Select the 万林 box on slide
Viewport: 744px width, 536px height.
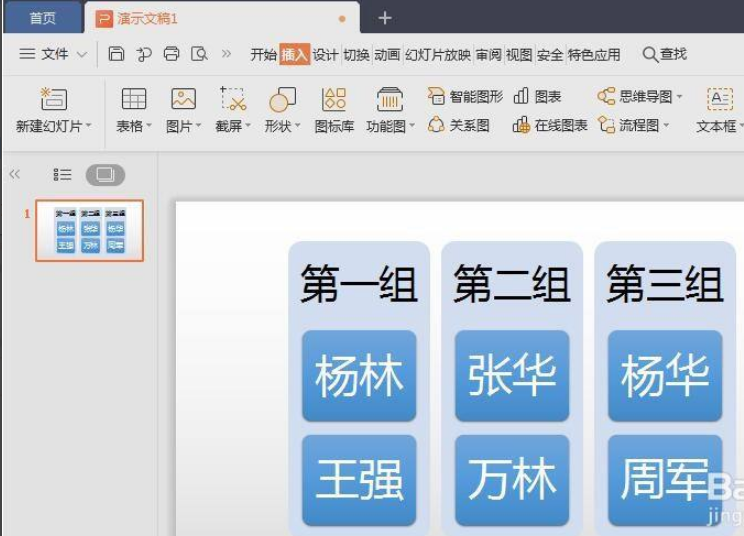(x=512, y=480)
